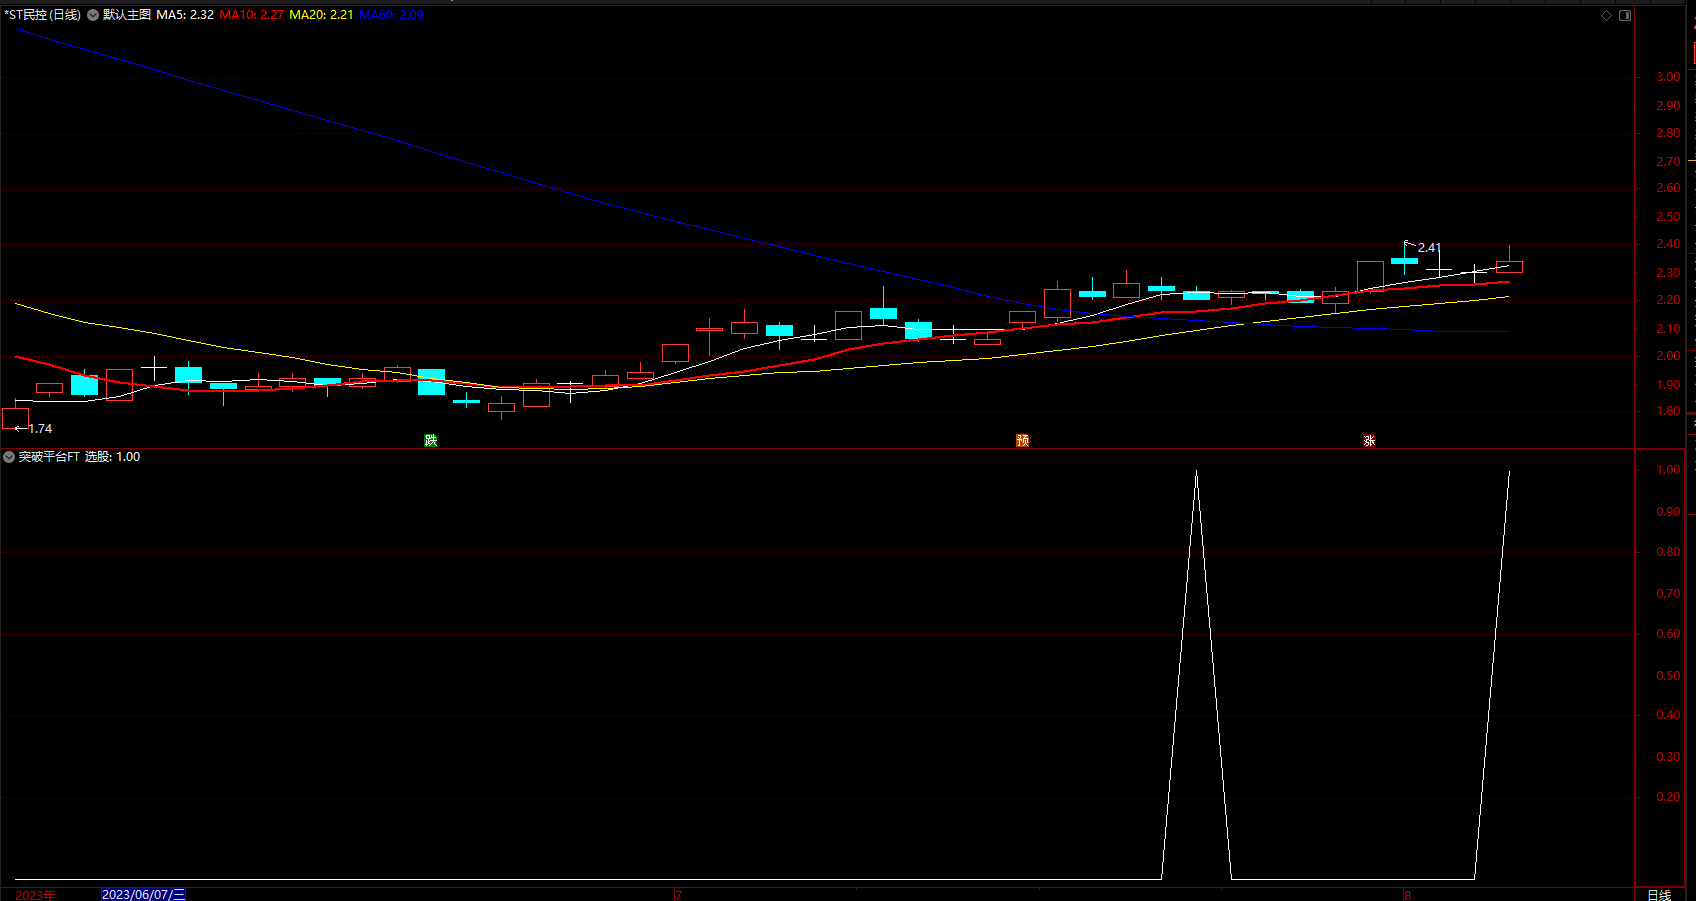Select the *ST民控 (日线) chart title

[42, 15]
